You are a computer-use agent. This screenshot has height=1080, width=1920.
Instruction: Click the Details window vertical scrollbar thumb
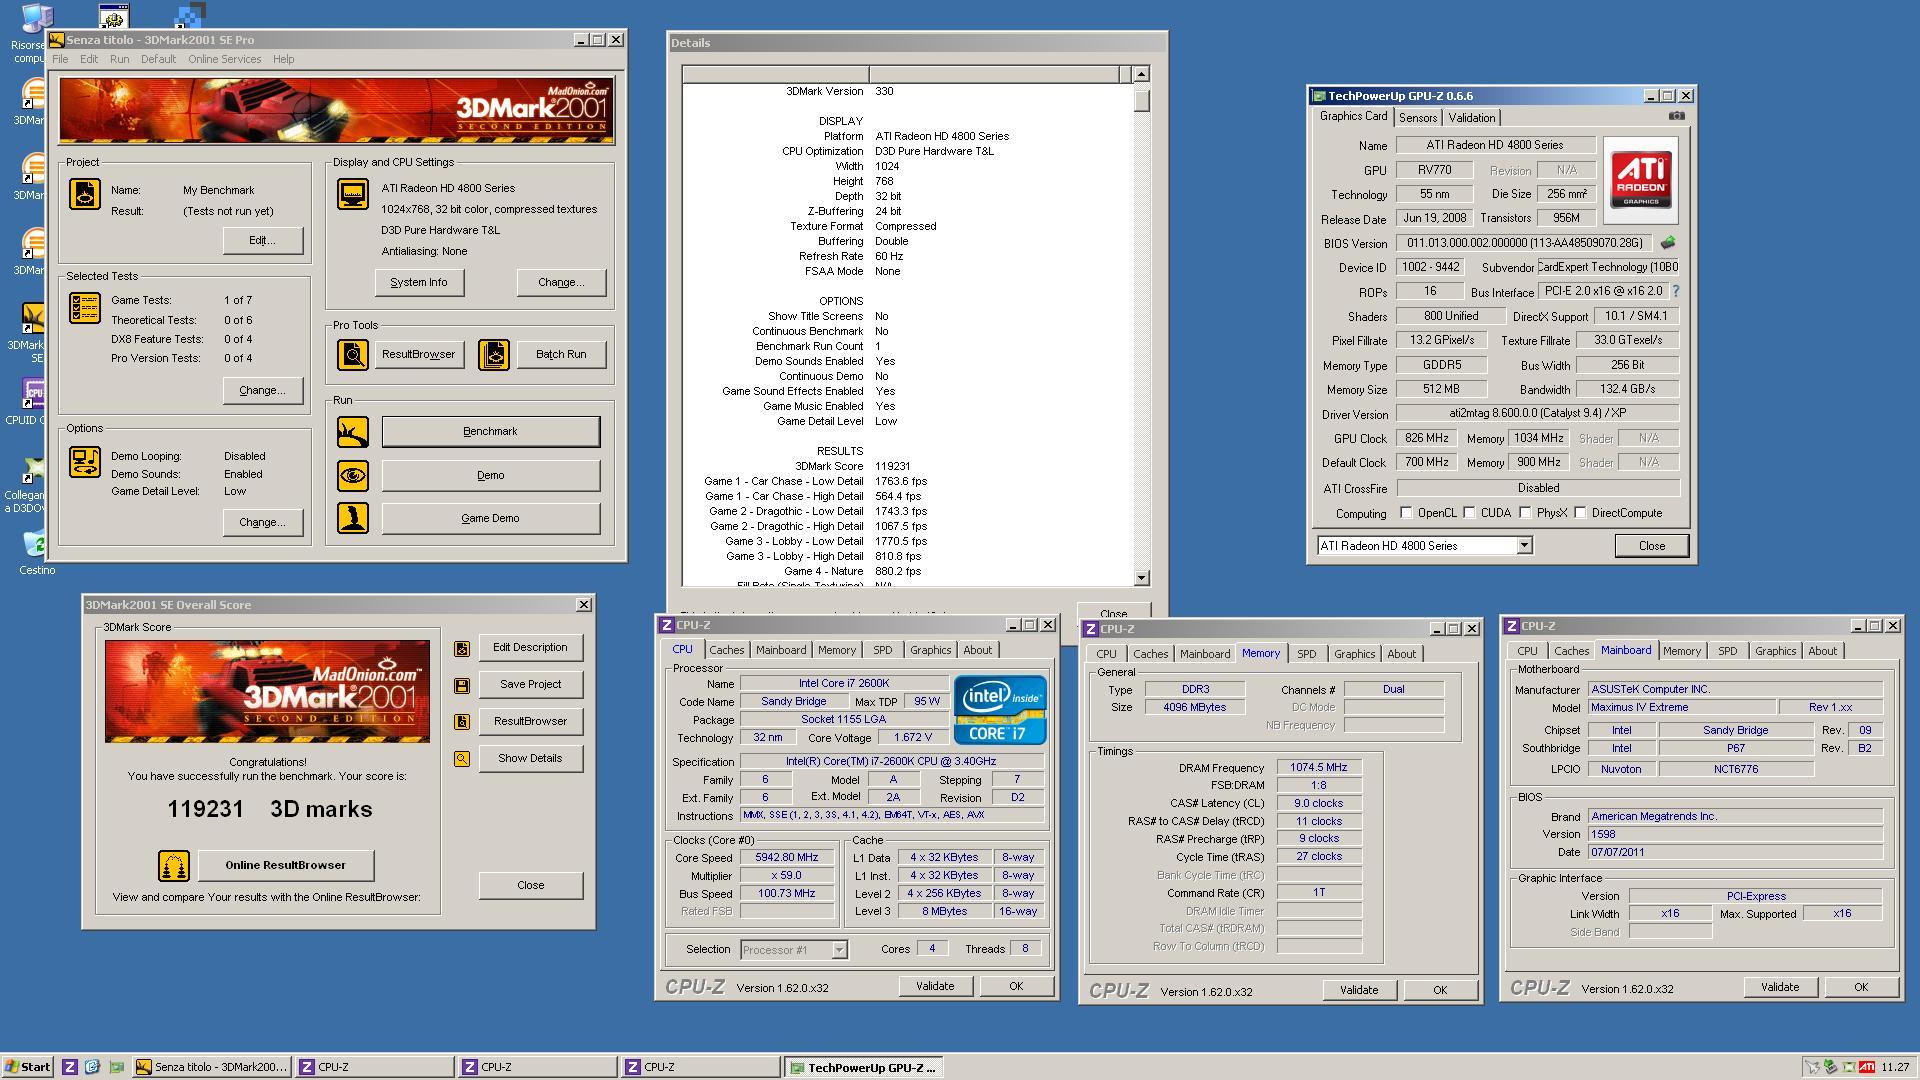(1142, 101)
